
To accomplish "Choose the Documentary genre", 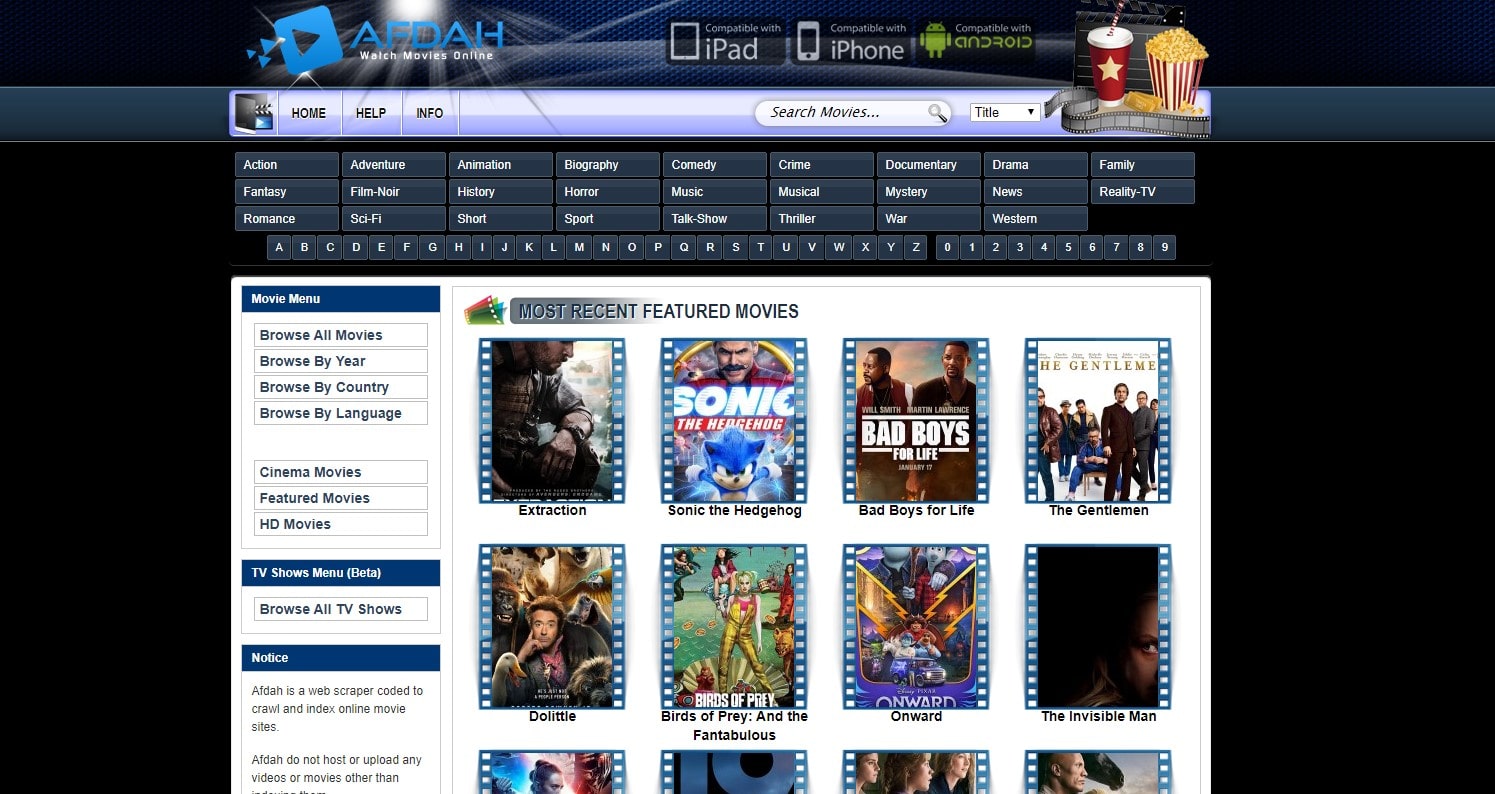I will coord(929,165).
